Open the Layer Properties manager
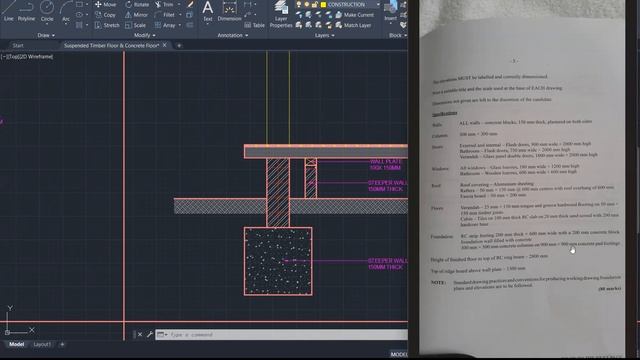This screenshot has height=360, width=640. 281,14
